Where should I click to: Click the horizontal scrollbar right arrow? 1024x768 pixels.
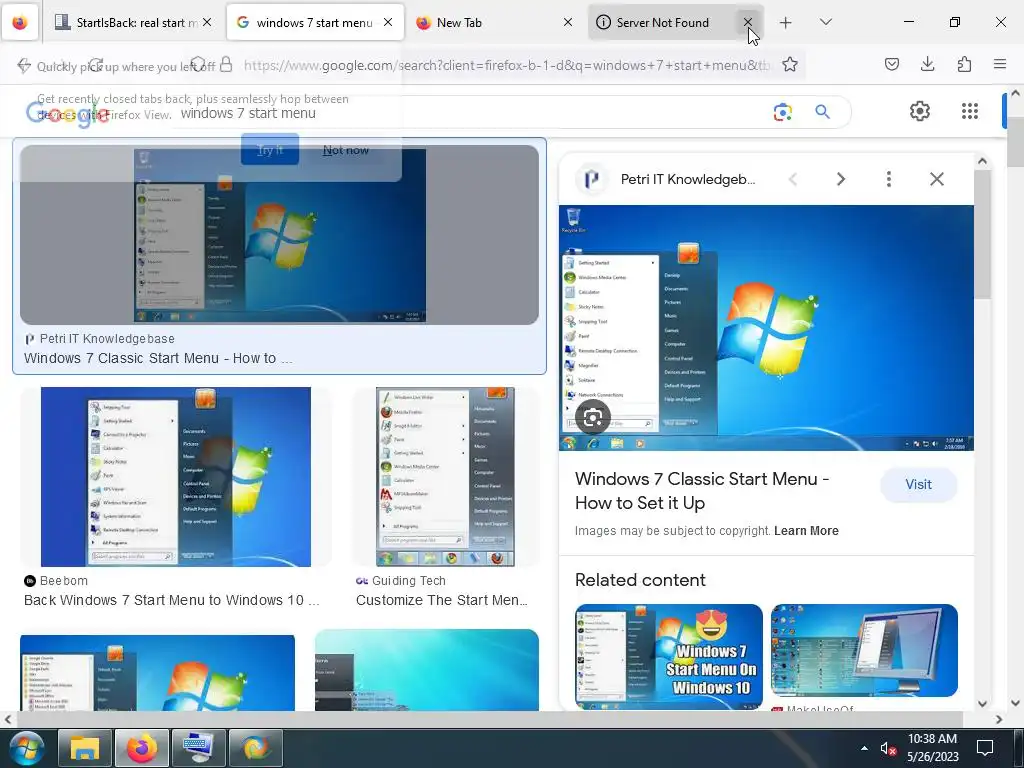pos(999,719)
